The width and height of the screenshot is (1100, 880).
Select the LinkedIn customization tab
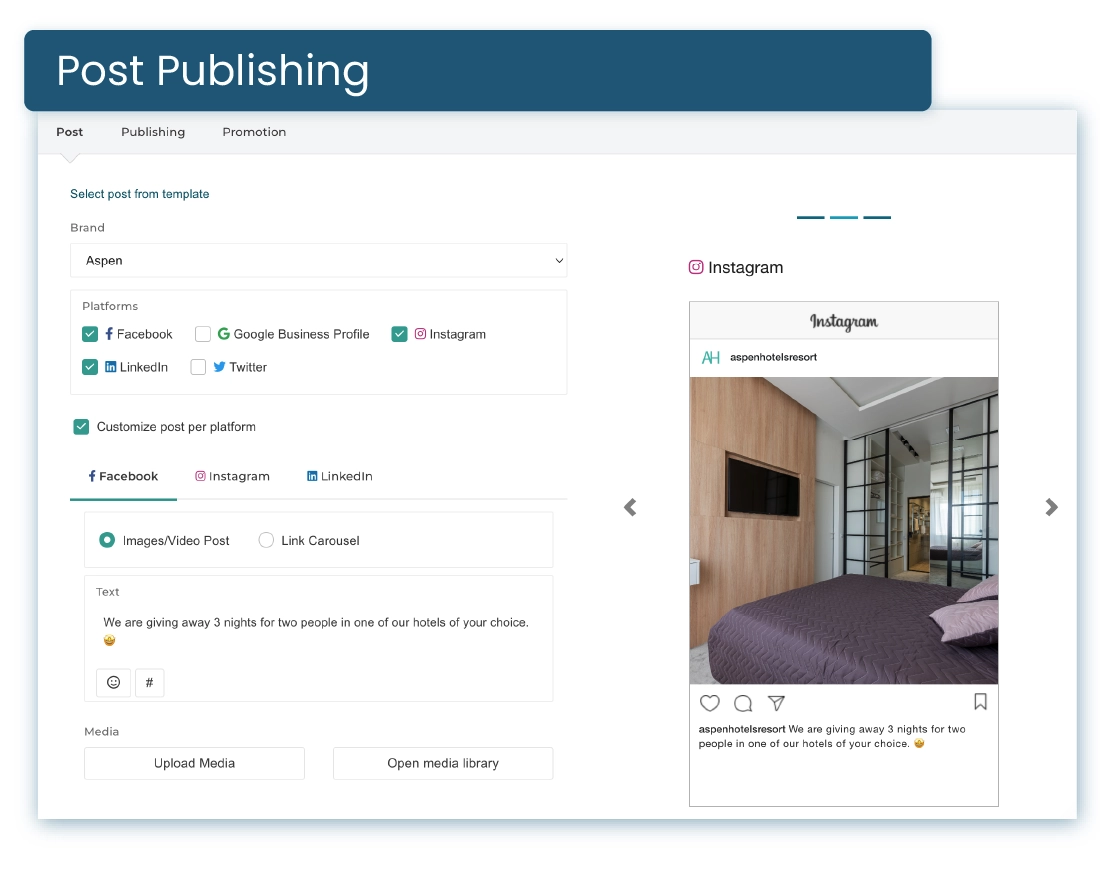pyautogui.click(x=340, y=476)
